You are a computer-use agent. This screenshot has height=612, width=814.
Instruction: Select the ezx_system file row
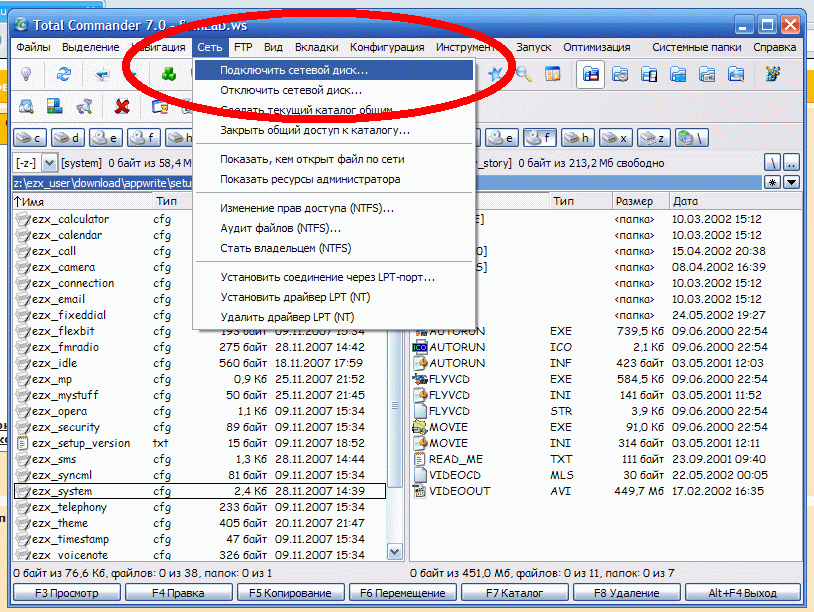tap(200, 491)
